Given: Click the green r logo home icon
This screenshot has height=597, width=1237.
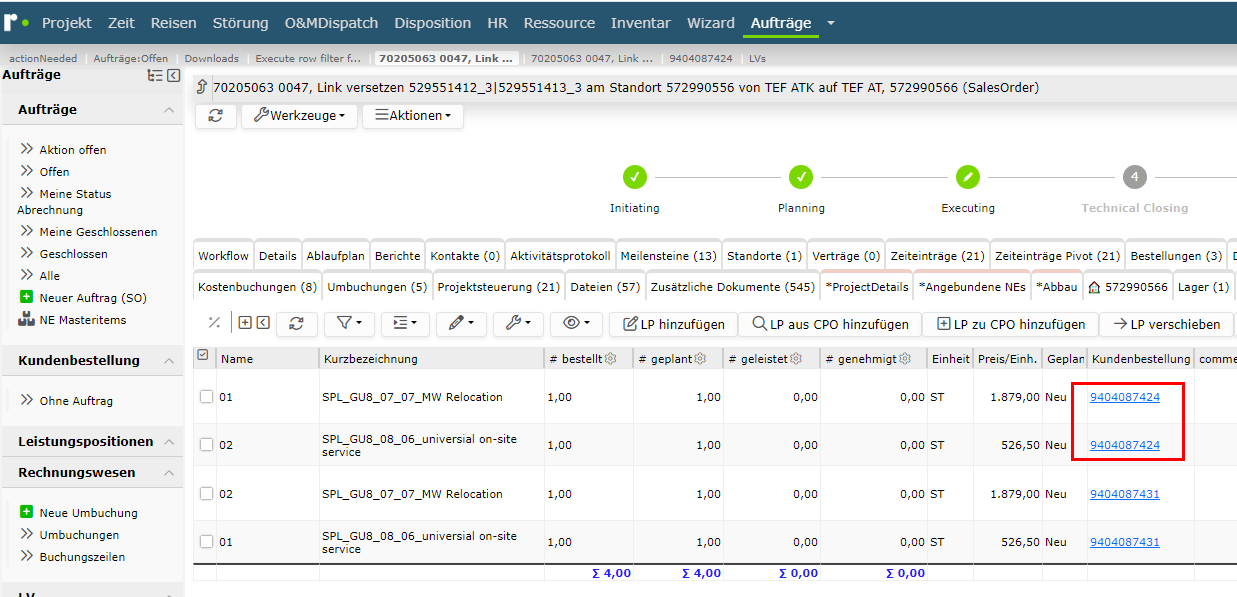Looking at the screenshot, I should 15,21.
